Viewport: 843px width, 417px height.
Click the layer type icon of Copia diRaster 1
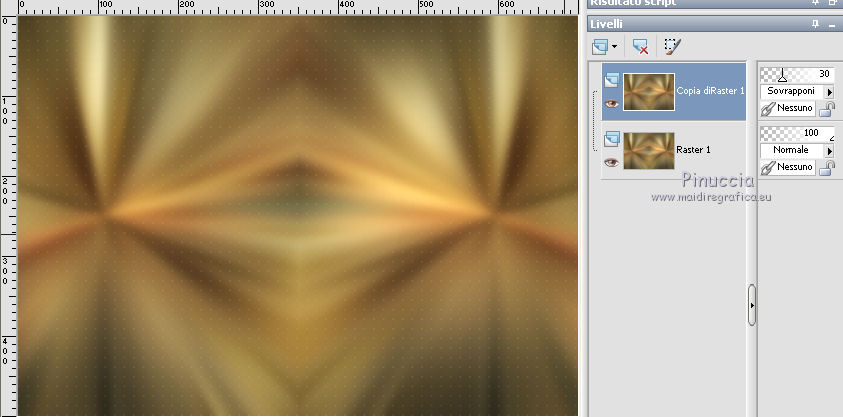611,81
